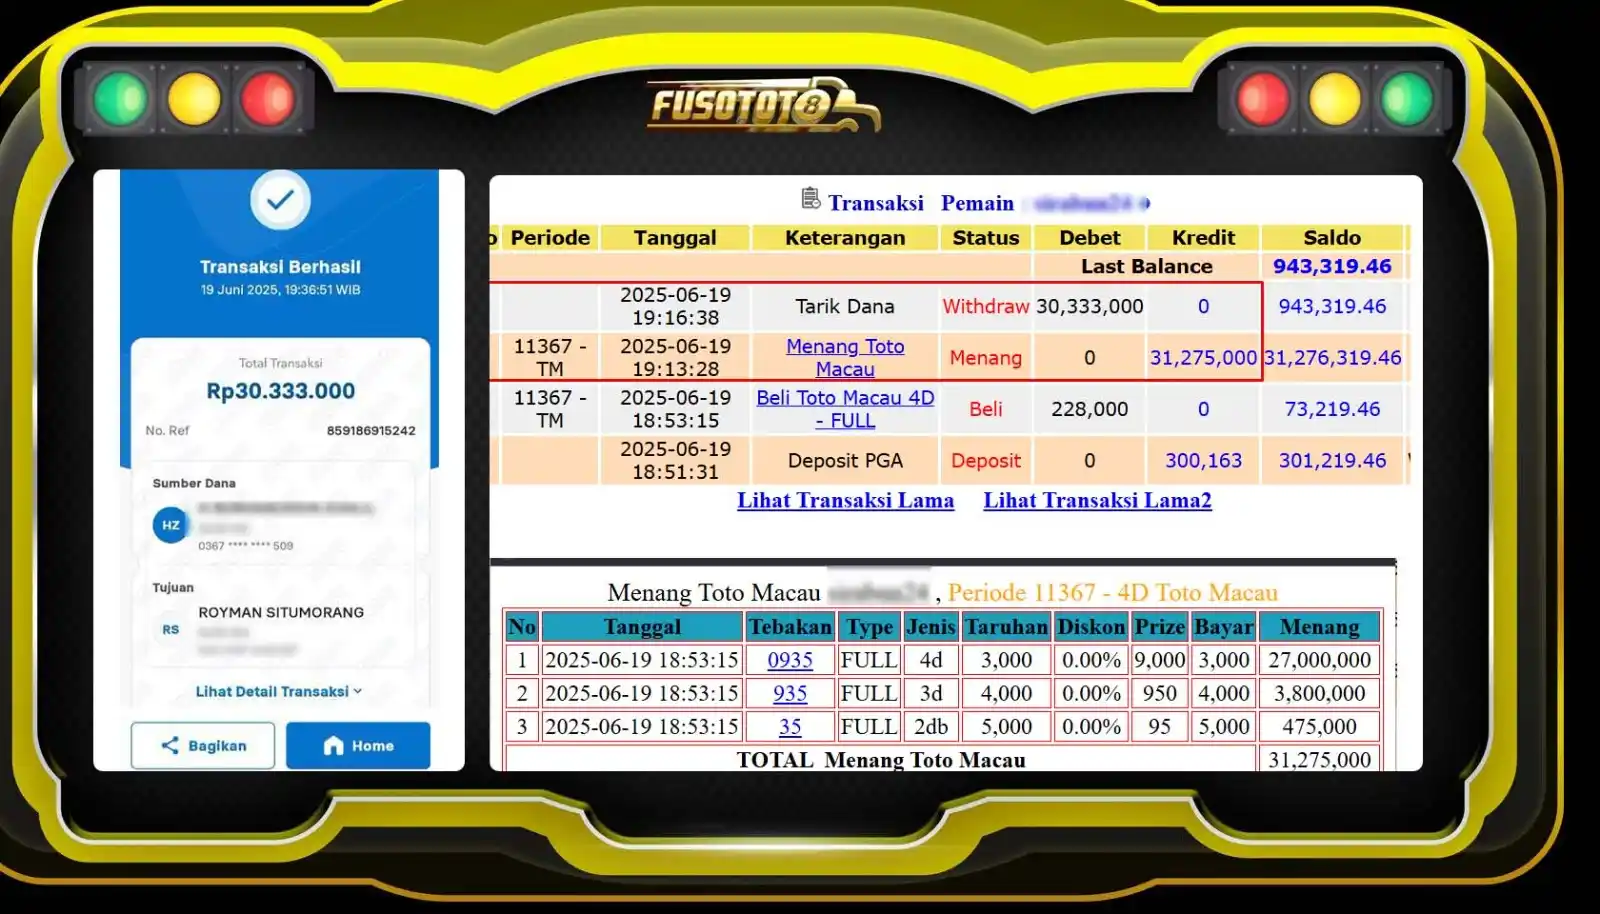Click the green light in left traffic signal
The image size is (1600, 914).
pos(121,99)
